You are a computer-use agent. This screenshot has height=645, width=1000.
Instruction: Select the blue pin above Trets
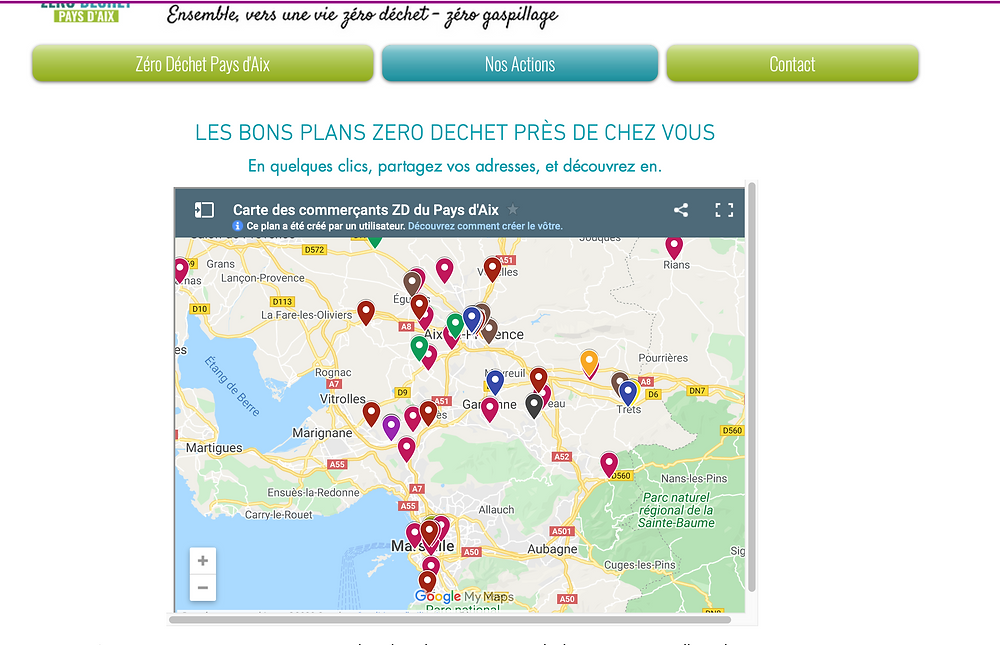pyautogui.click(x=629, y=393)
